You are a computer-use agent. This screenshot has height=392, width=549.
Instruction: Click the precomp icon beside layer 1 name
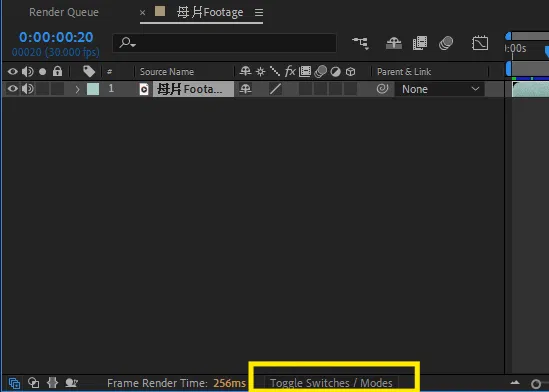[x=144, y=89]
